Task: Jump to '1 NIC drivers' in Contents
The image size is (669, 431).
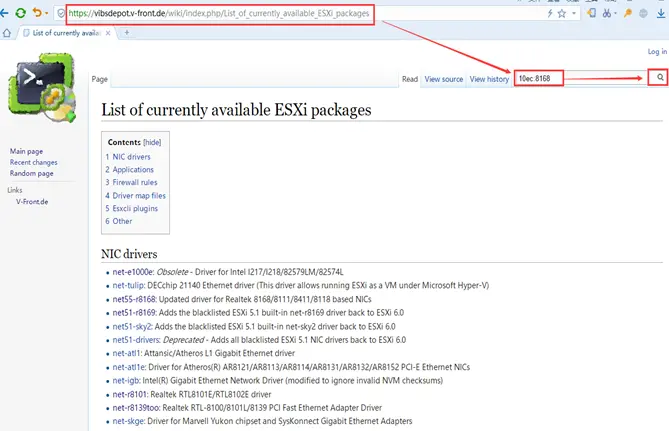Action: coord(128,157)
